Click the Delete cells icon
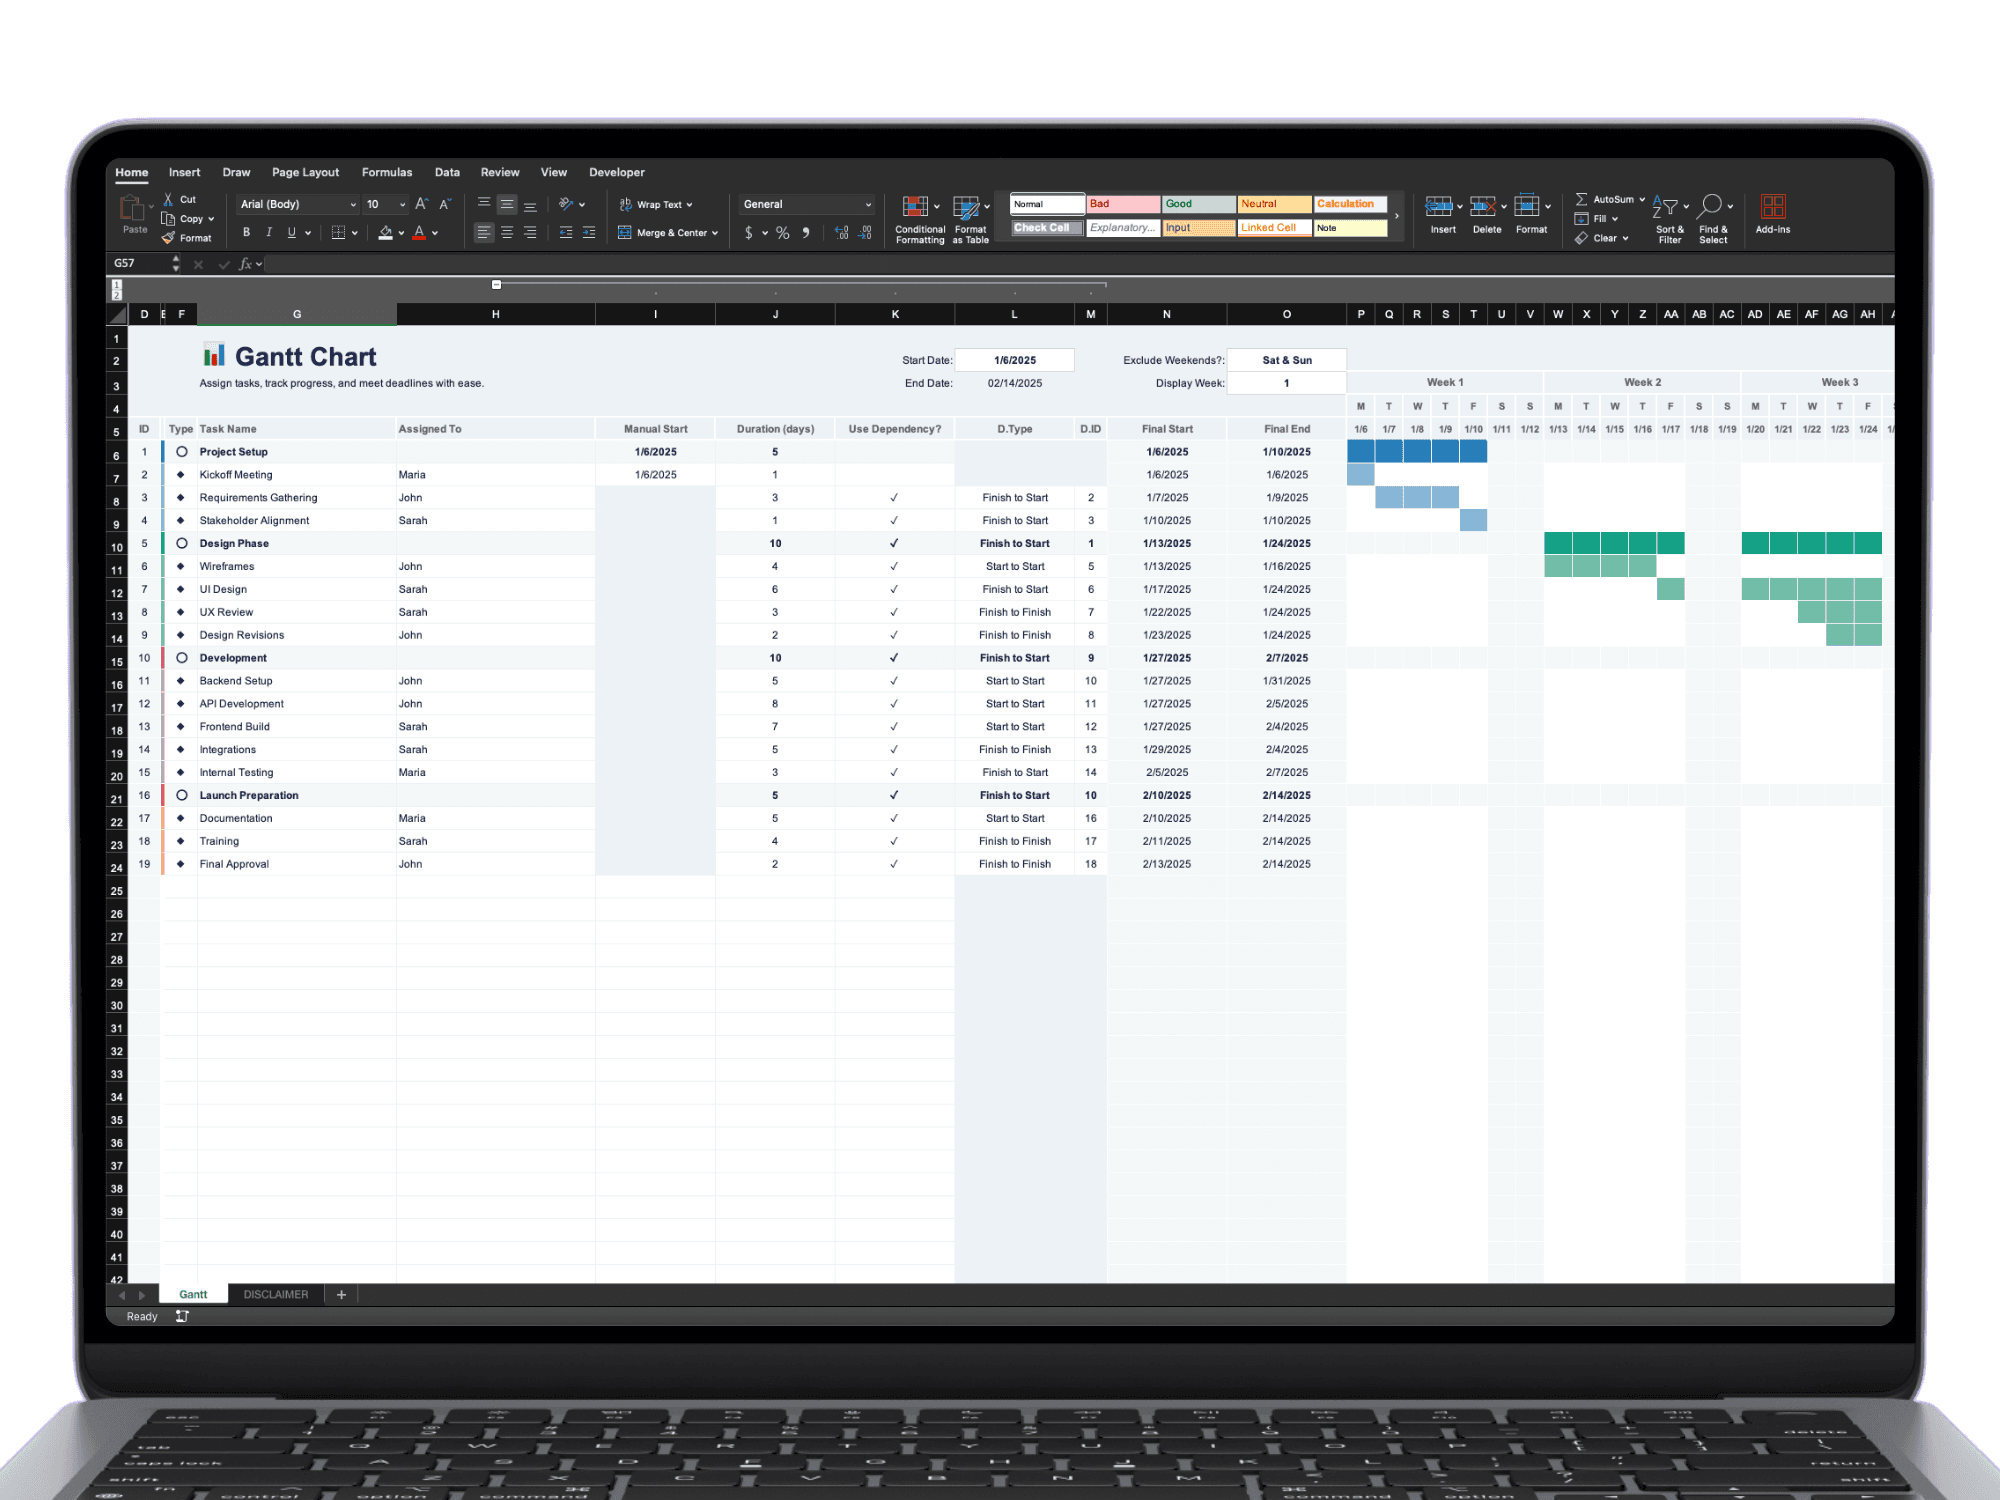Image resolution: width=2000 pixels, height=1500 pixels. point(1483,206)
